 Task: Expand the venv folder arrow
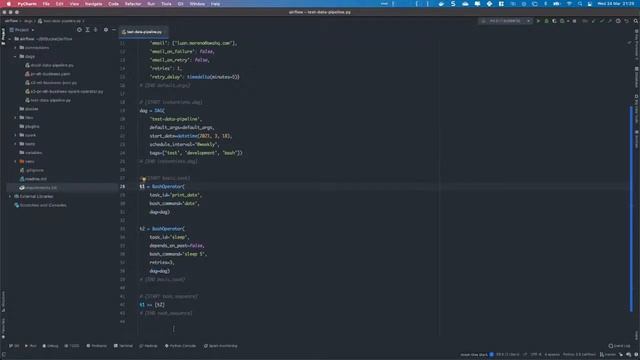(16, 161)
